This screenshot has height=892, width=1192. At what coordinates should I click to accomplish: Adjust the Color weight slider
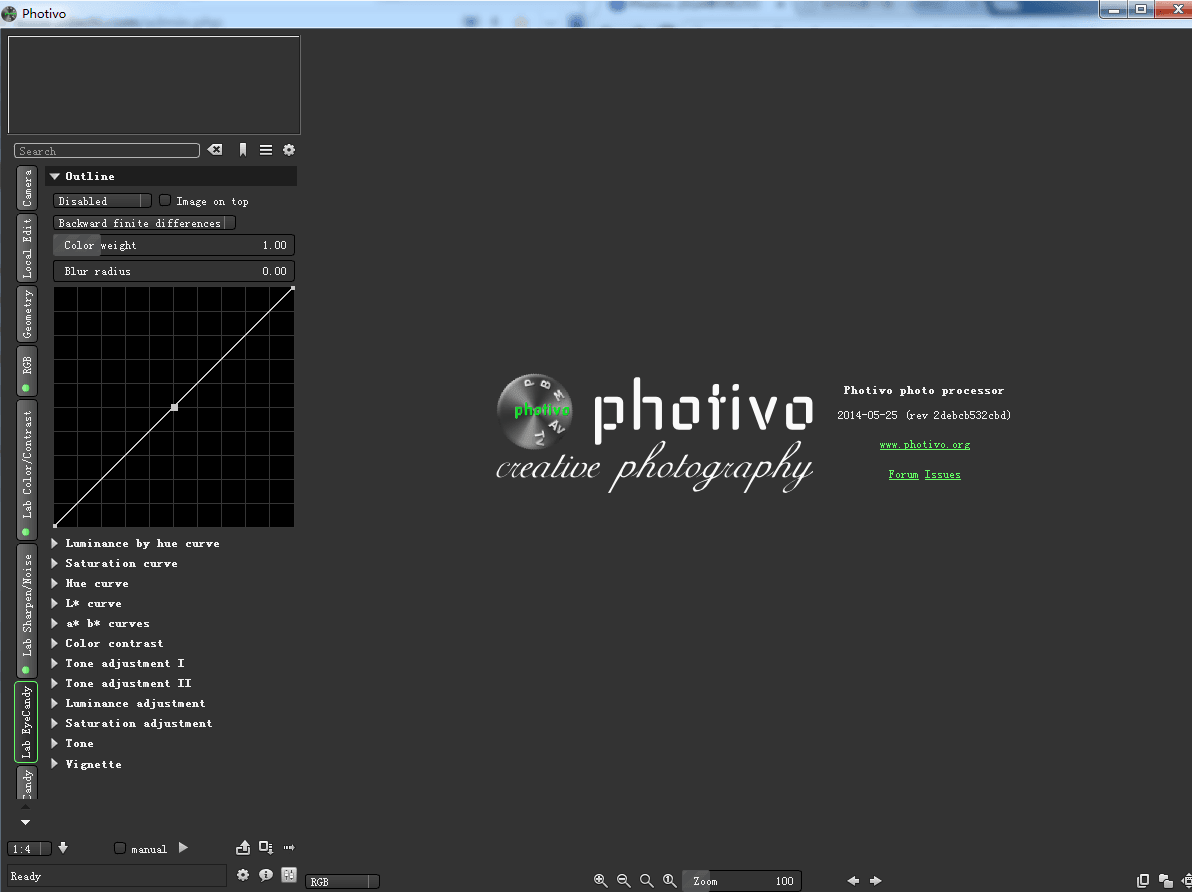[x=173, y=244]
